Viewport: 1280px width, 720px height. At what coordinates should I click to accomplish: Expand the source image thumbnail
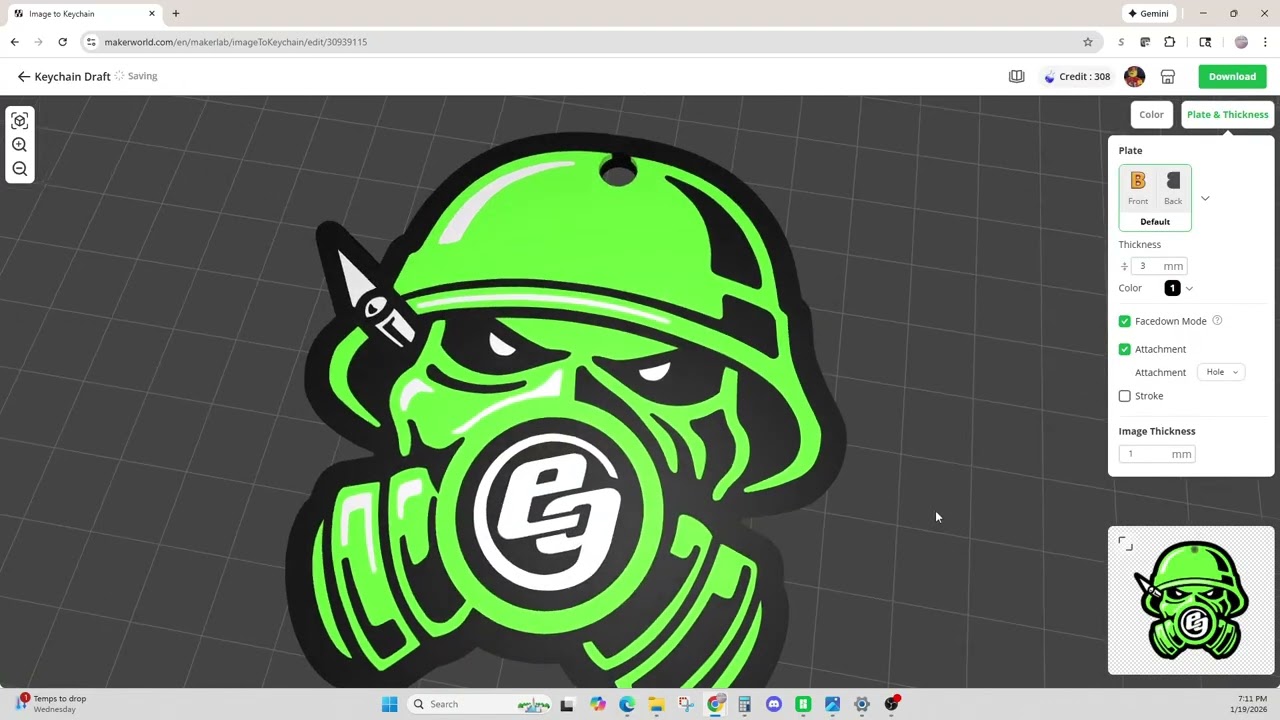1125,543
